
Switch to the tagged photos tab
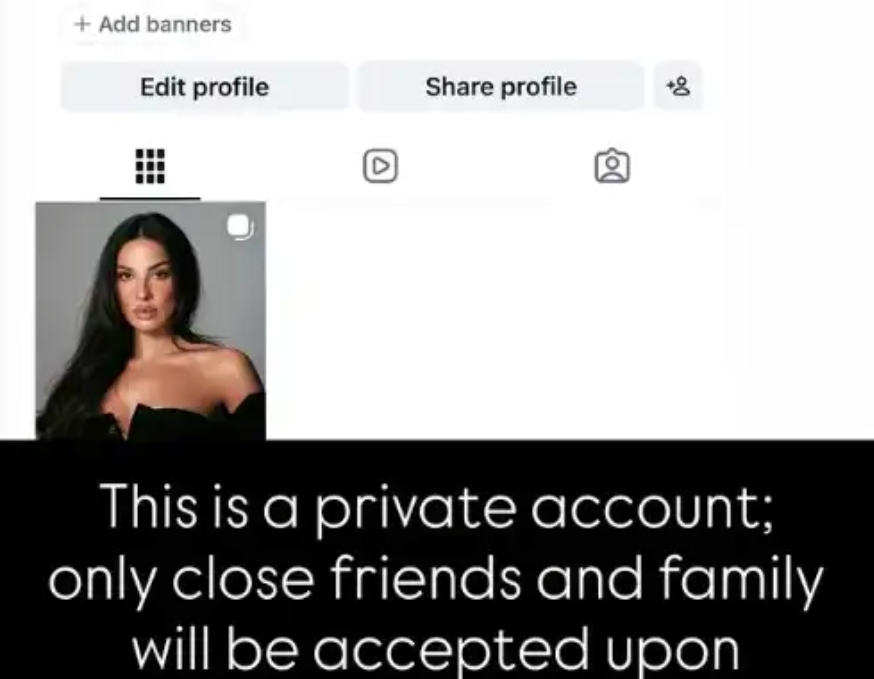(612, 166)
